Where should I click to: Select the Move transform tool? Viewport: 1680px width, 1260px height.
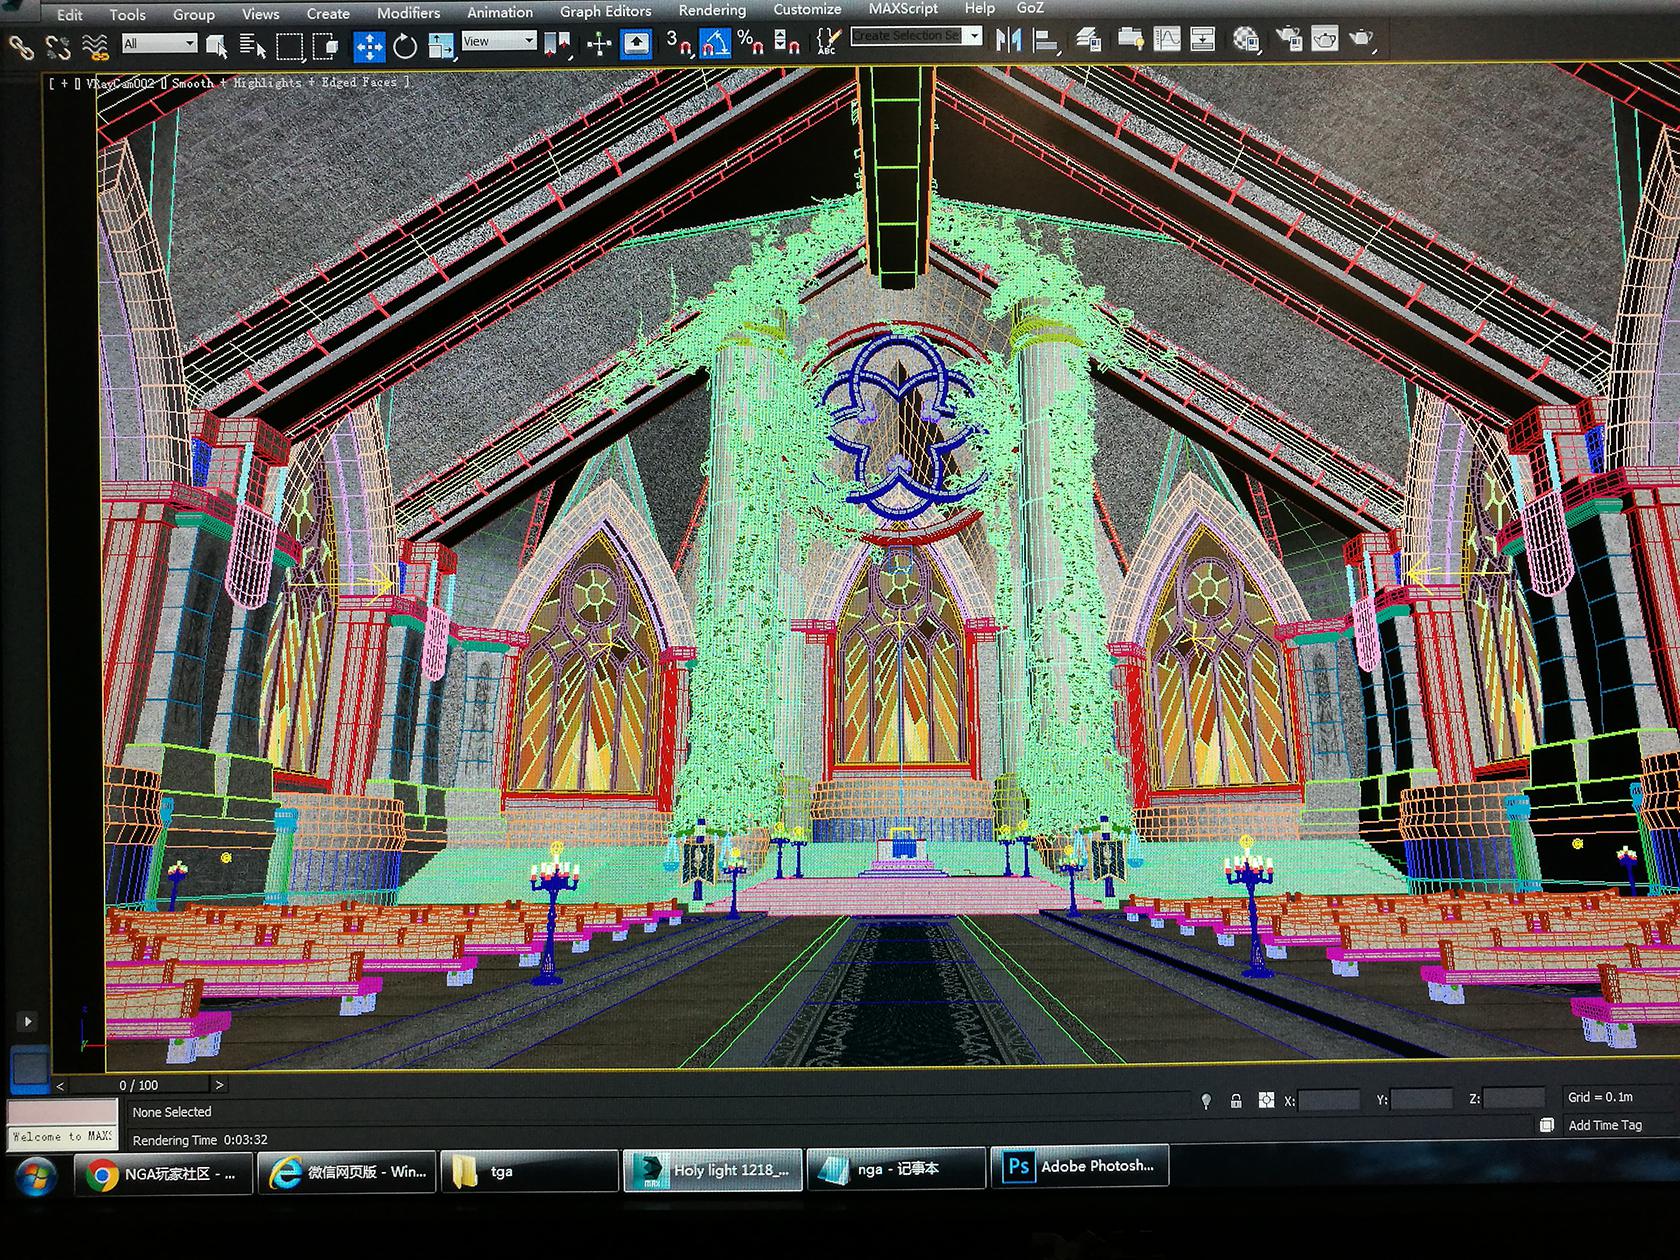tap(369, 46)
